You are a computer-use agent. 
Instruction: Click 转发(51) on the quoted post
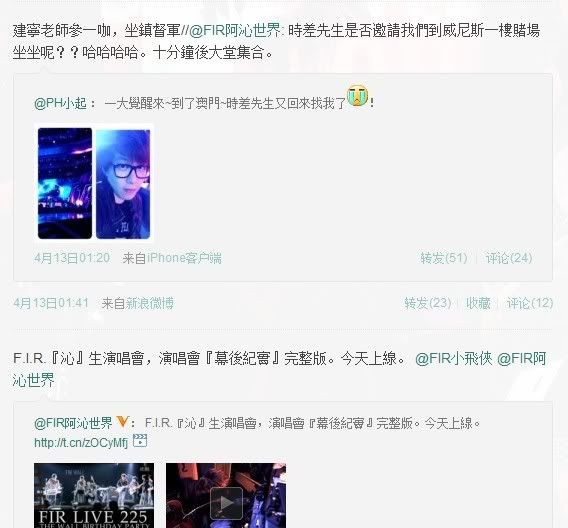pyautogui.click(x=443, y=258)
